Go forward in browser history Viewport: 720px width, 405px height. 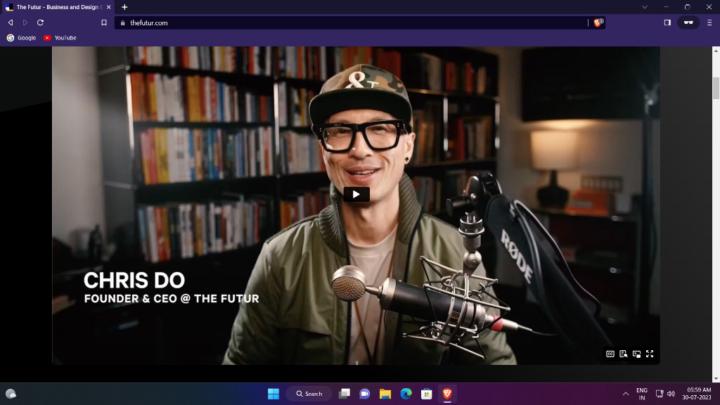(25, 22)
